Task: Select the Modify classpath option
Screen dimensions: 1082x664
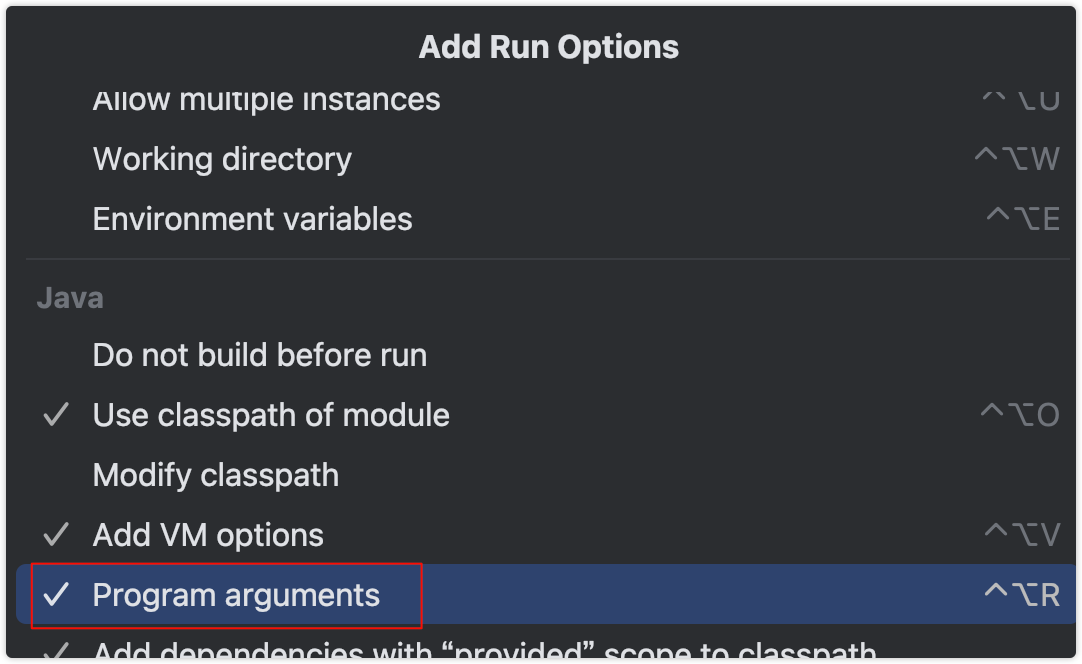Action: click(215, 475)
